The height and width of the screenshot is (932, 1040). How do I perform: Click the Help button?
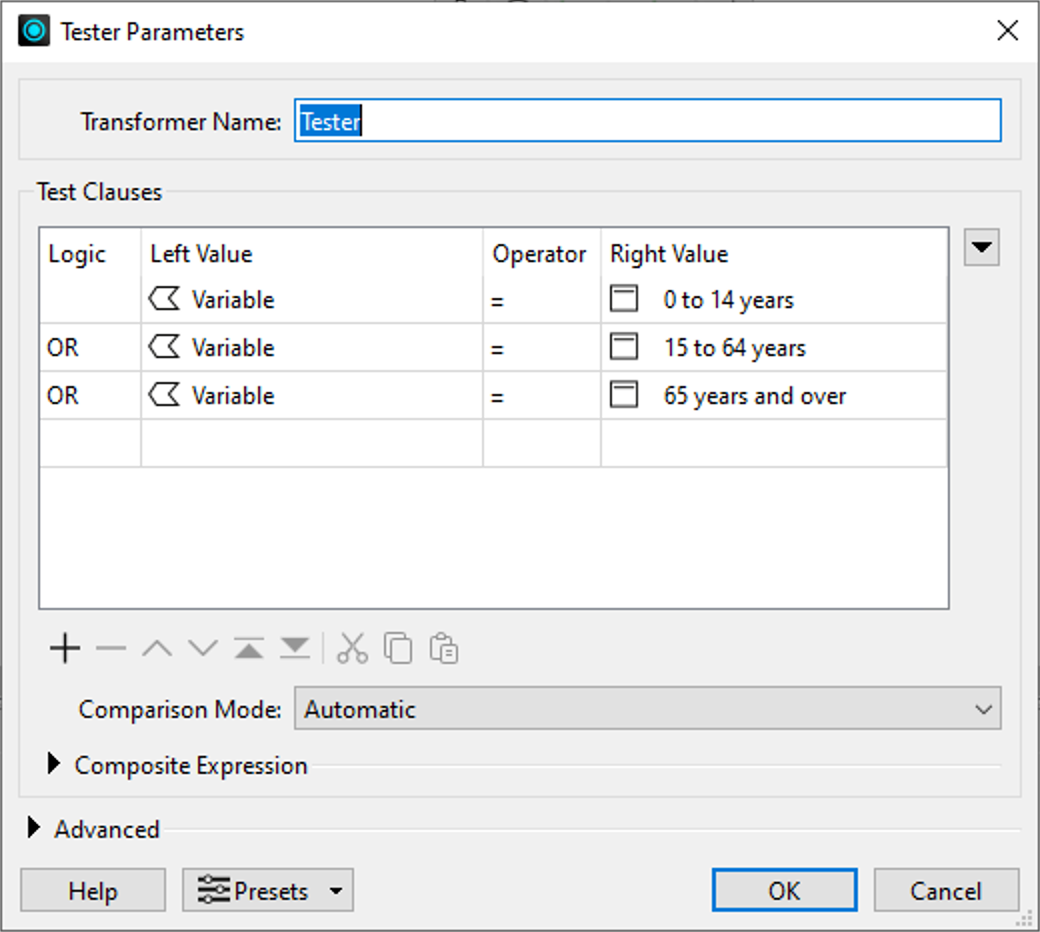(x=92, y=890)
